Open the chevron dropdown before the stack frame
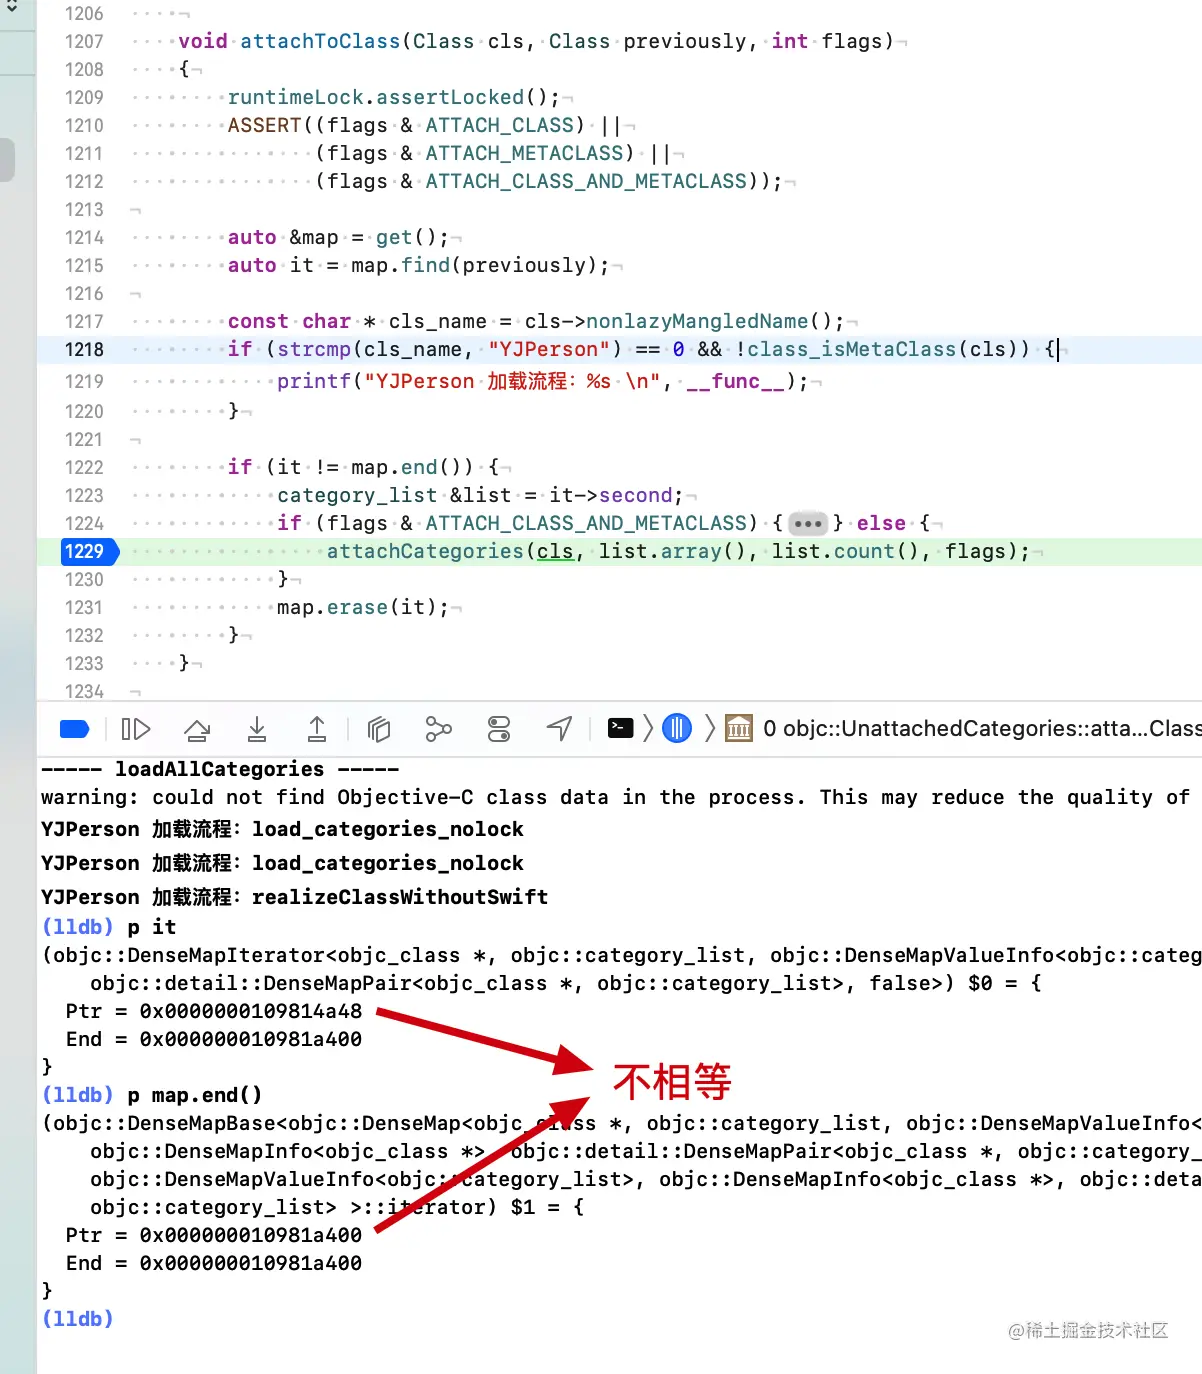Image resolution: width=1202 pixels, height=1374 pixels. point(710,729)
